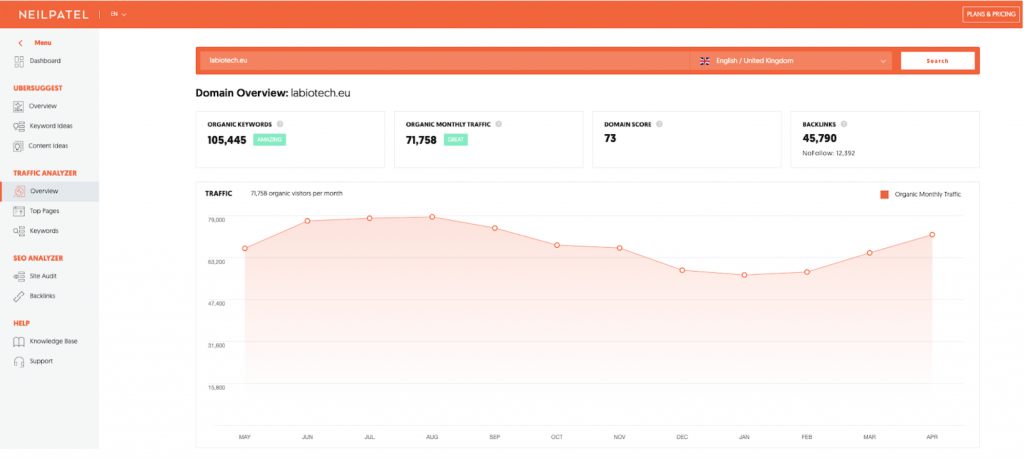Screen dimensions: 1024x458
Task: Go to Top Pages in the sidebar
Action: click(x=44, y=211)
